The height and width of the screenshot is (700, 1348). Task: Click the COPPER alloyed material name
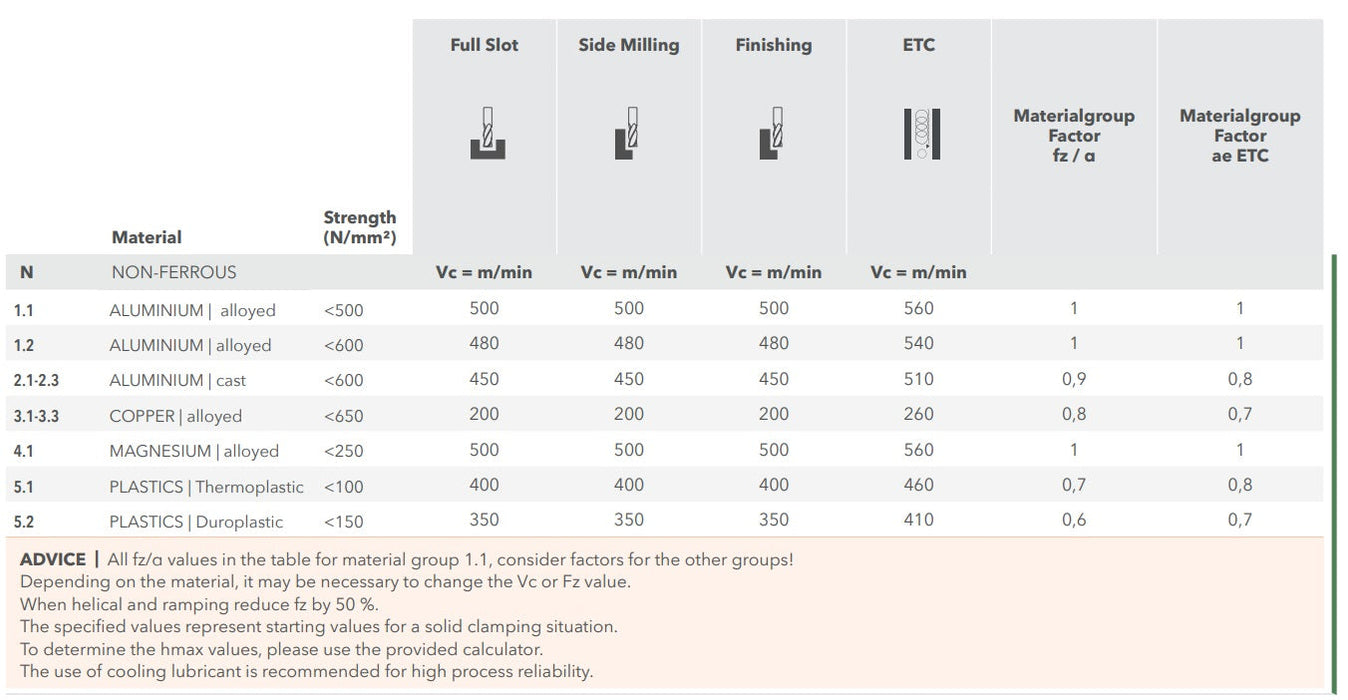pyautogui.click(x=175, y=416)
